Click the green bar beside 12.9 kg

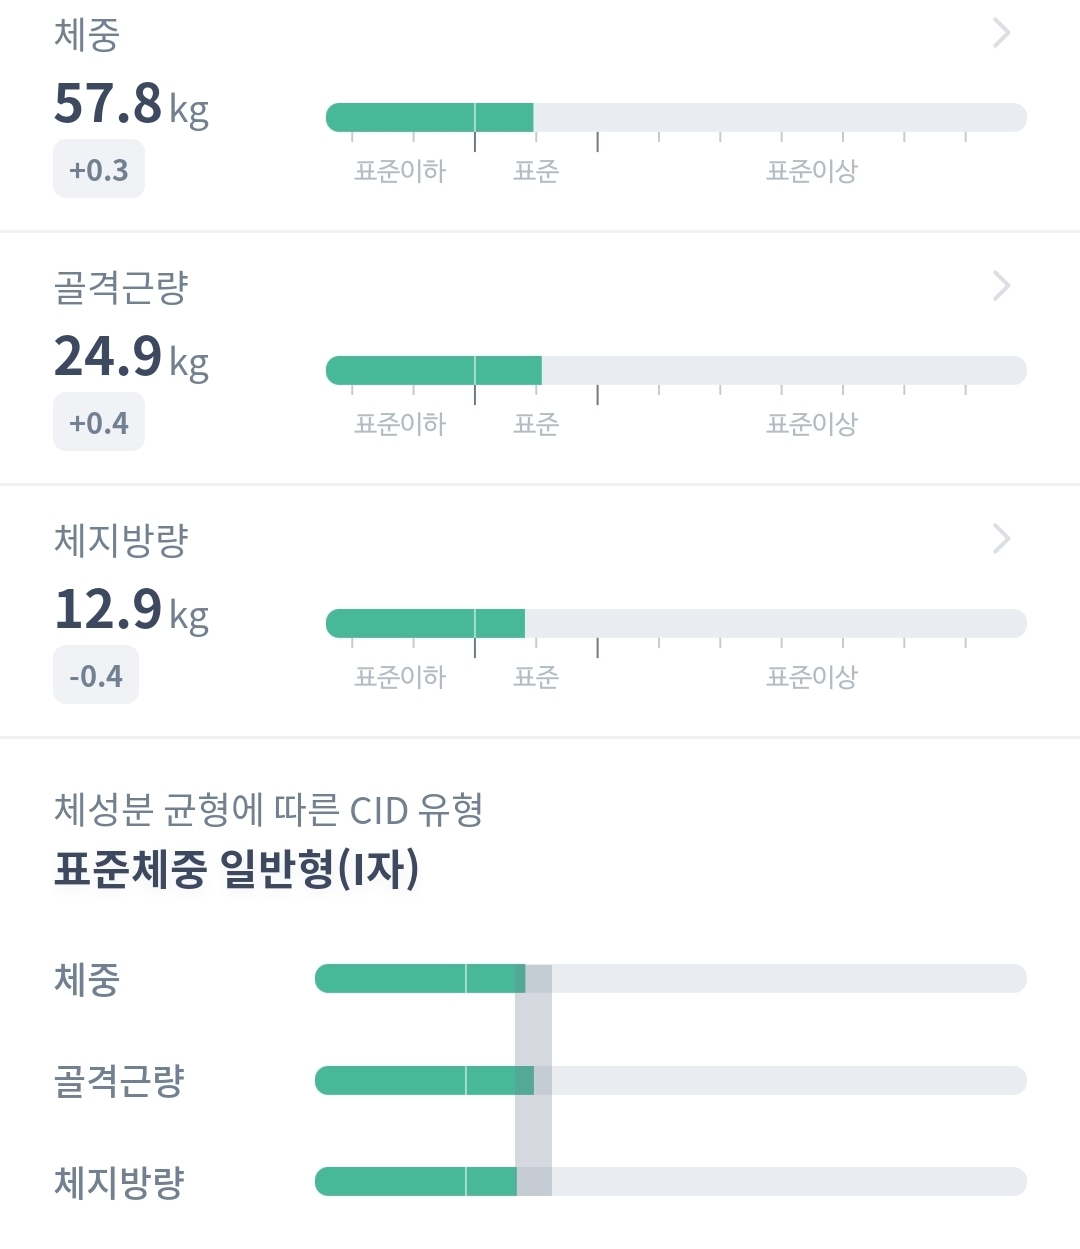tap(426, 624)
